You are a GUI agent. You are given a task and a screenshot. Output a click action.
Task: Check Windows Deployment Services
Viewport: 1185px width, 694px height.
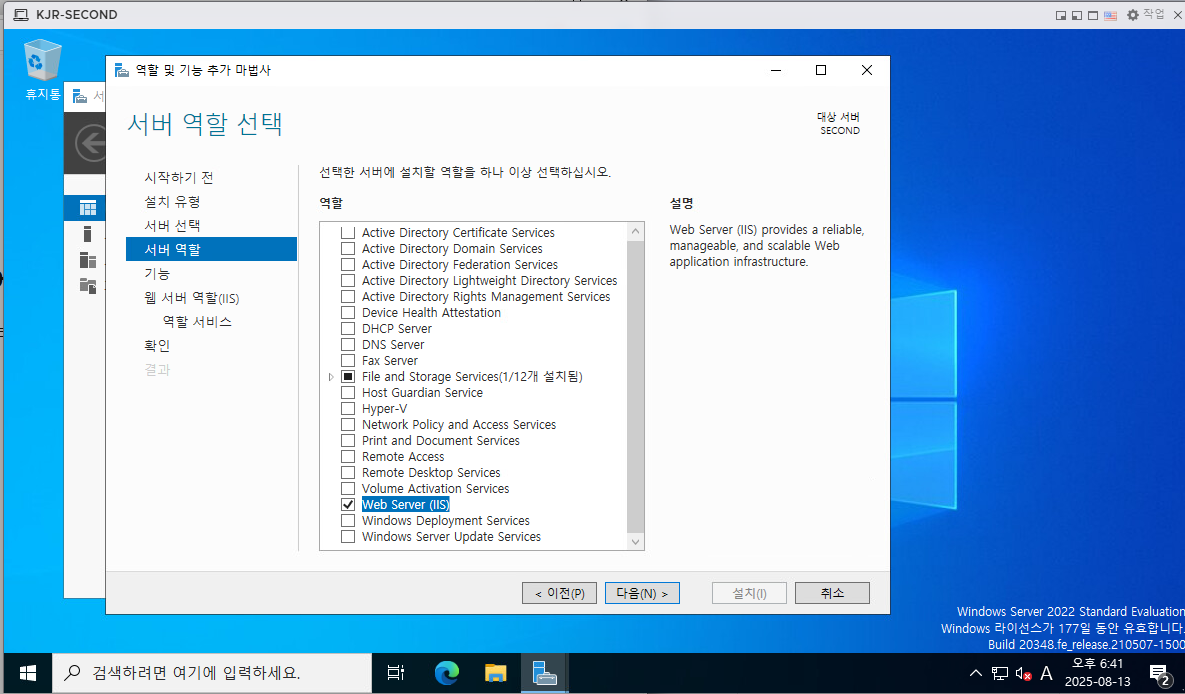pyautogui.click(x=348, y=521)
